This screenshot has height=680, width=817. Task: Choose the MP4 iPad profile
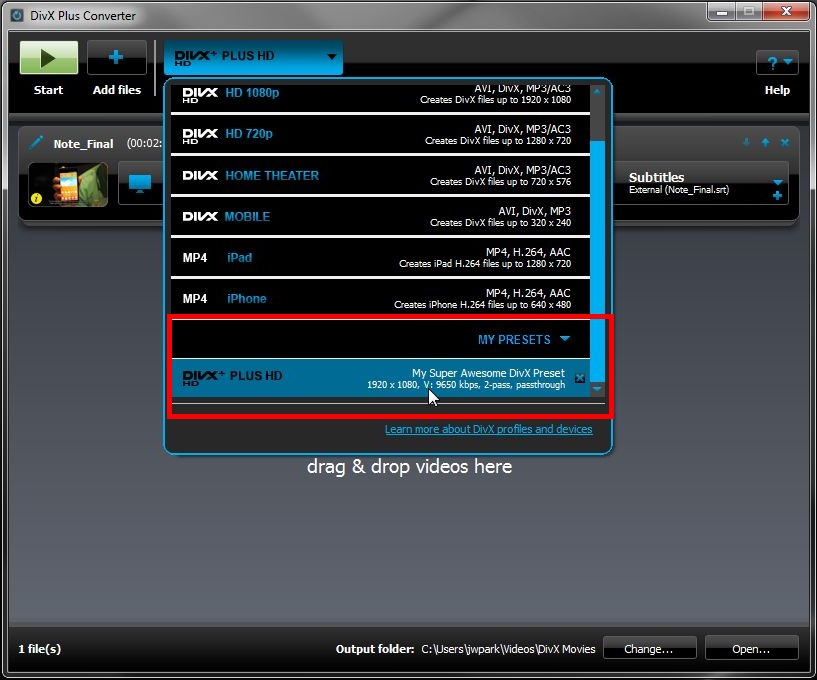click(380, 257)
